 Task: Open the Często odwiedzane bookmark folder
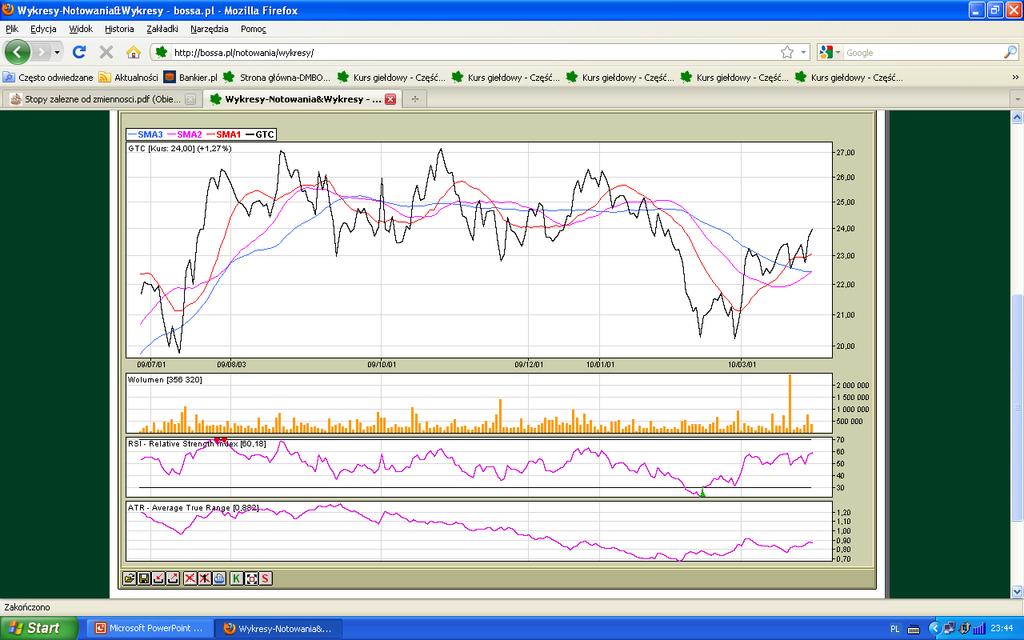[x=48, y=77]
